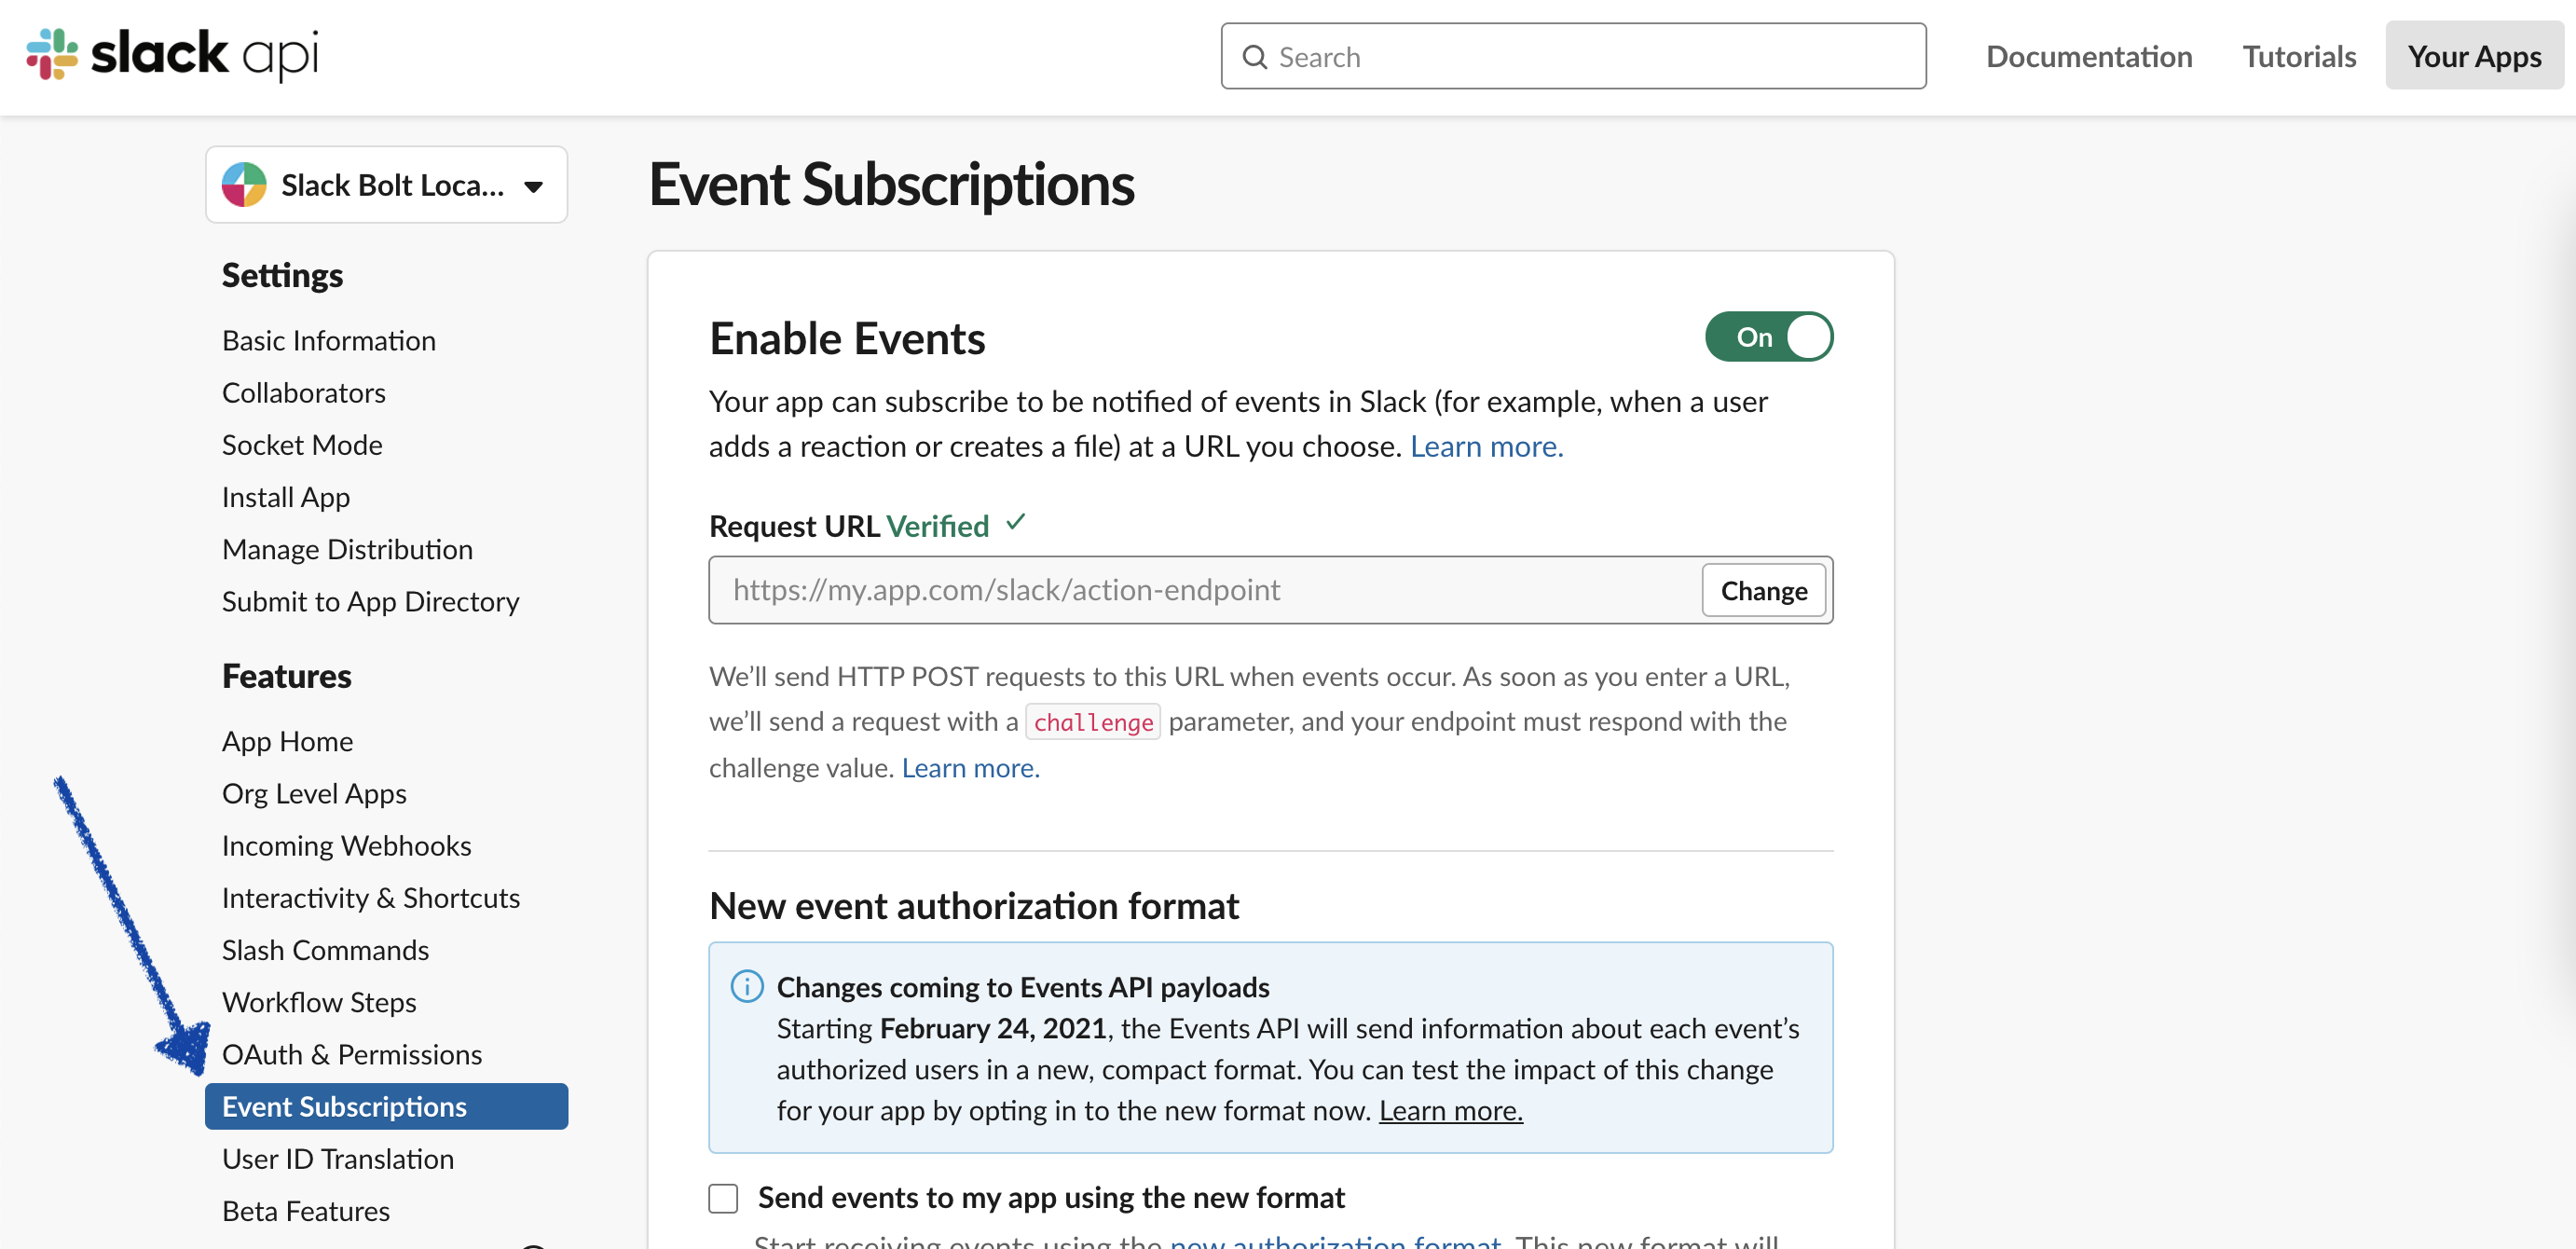Click the search magnifier icon
The width and height of the screenshot is (2576, 1249).
1255,56
